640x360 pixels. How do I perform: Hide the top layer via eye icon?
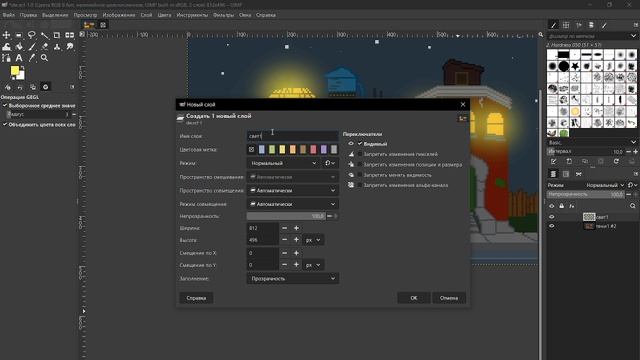pyautogui.click(x=552, y=217)
